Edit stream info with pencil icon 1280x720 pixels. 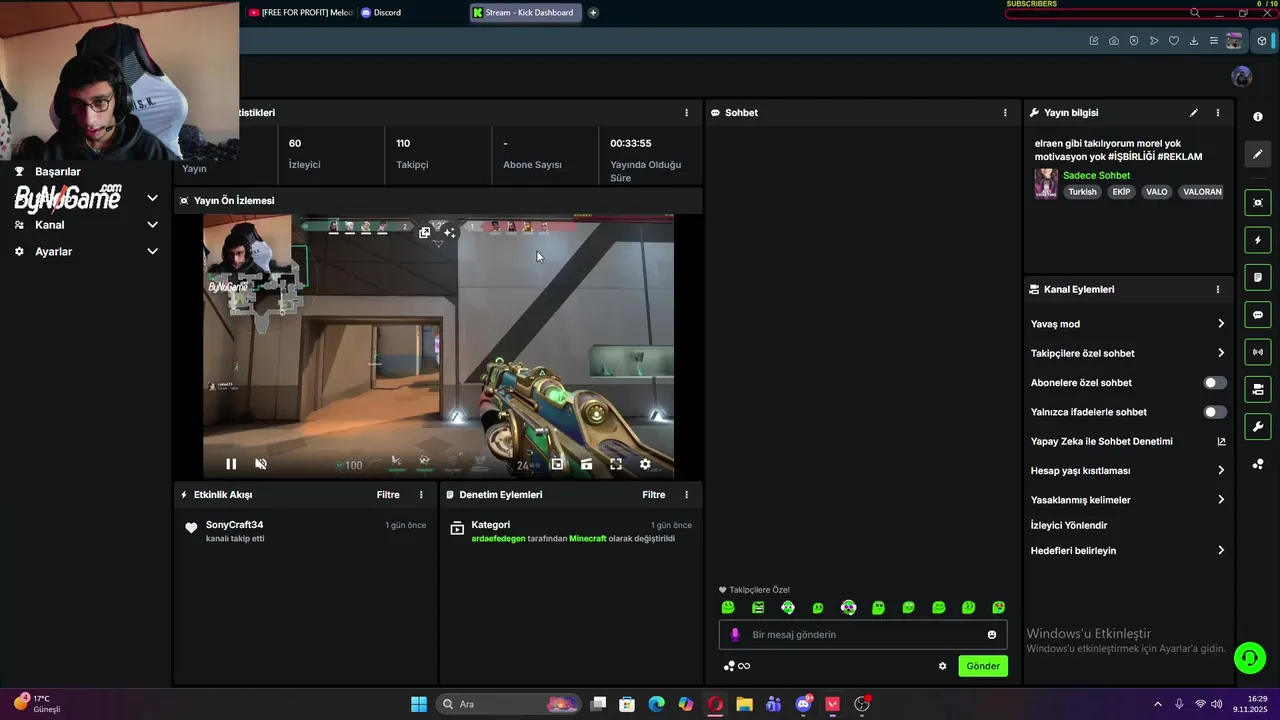[1193, 113]
